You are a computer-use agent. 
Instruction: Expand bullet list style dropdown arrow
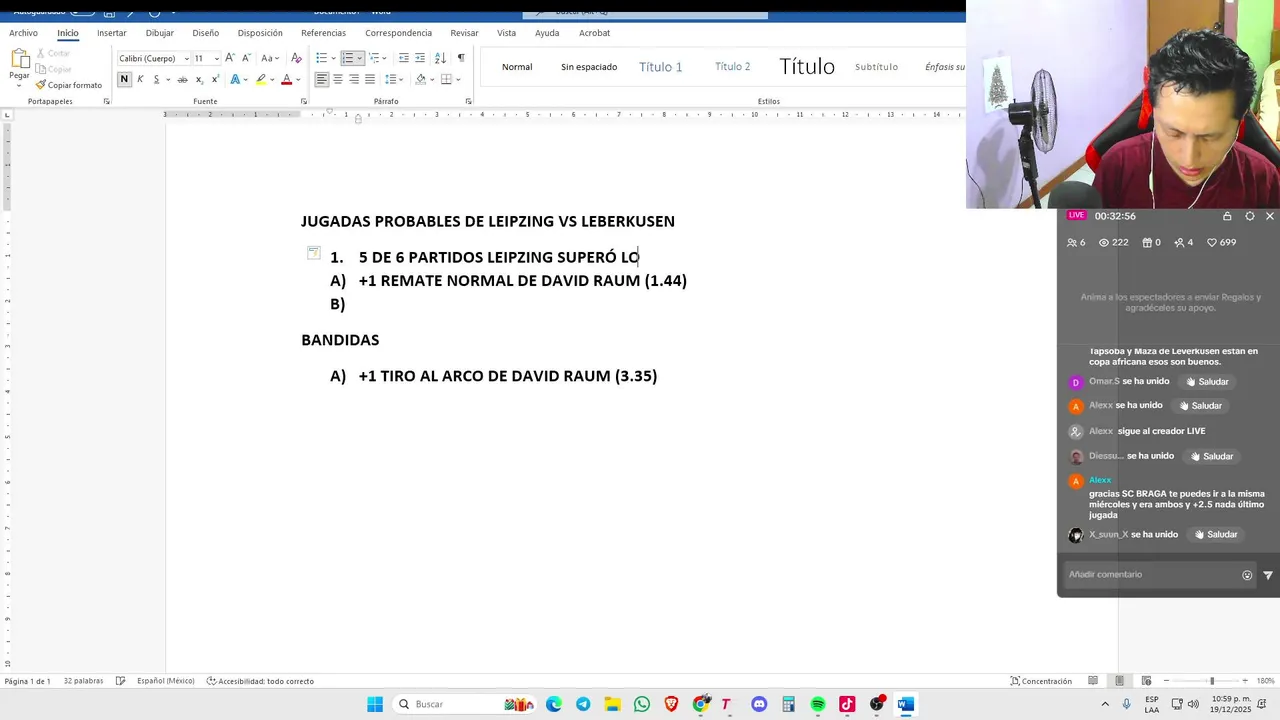click(332, 58)
